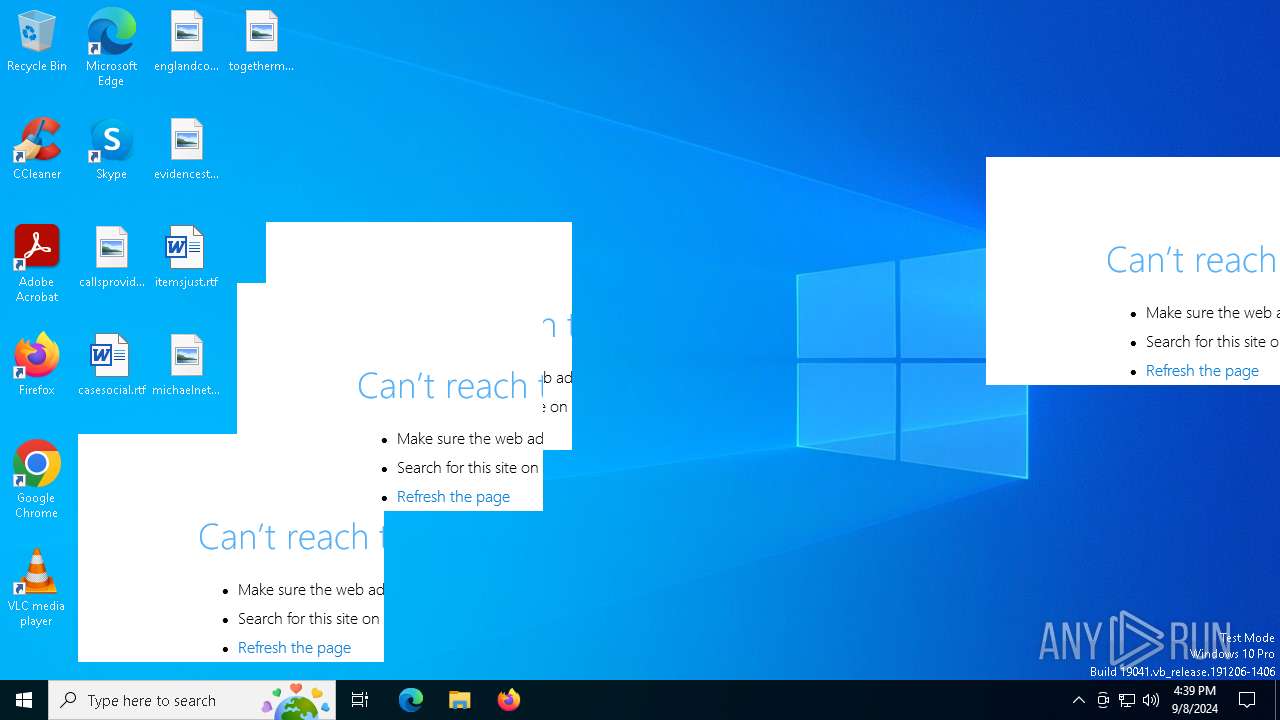Screen dimensions: 1280x720
Task: Open Skype desktop shortcut
Action: 111,150
